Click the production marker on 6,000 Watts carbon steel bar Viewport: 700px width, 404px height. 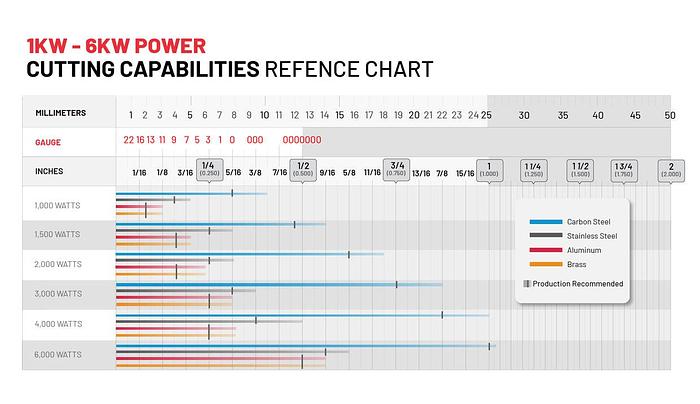point(489,346)
